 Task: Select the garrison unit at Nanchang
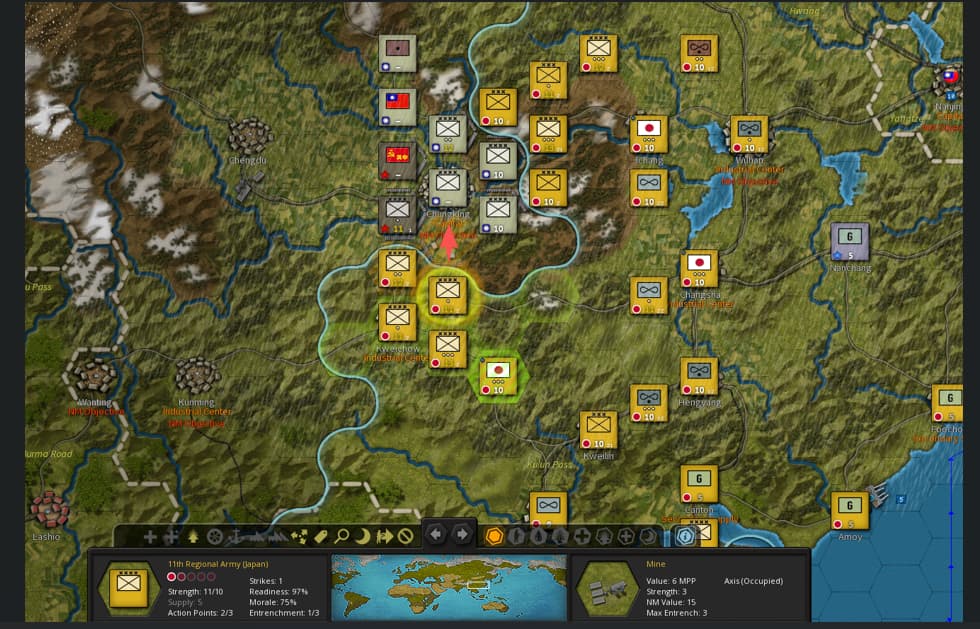point(849,241)
